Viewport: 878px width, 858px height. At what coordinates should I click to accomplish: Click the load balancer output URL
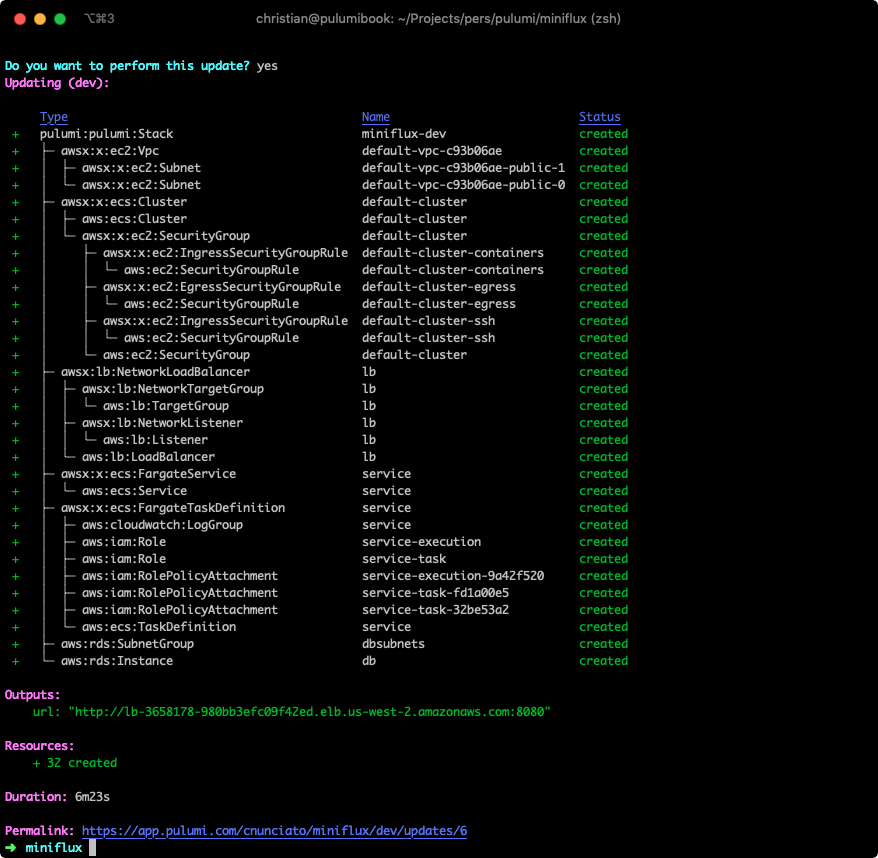[x=309, y=711]
